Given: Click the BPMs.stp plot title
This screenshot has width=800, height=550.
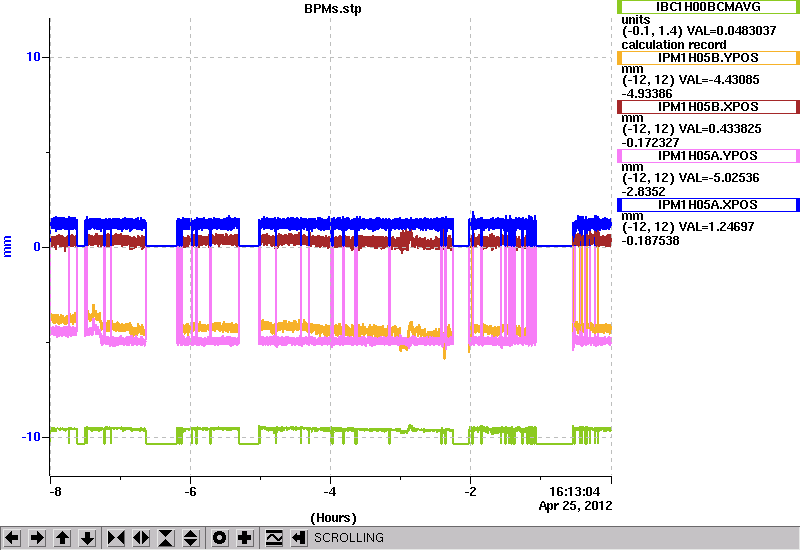Looking at the screenshot, I should [x=333, y=9].
